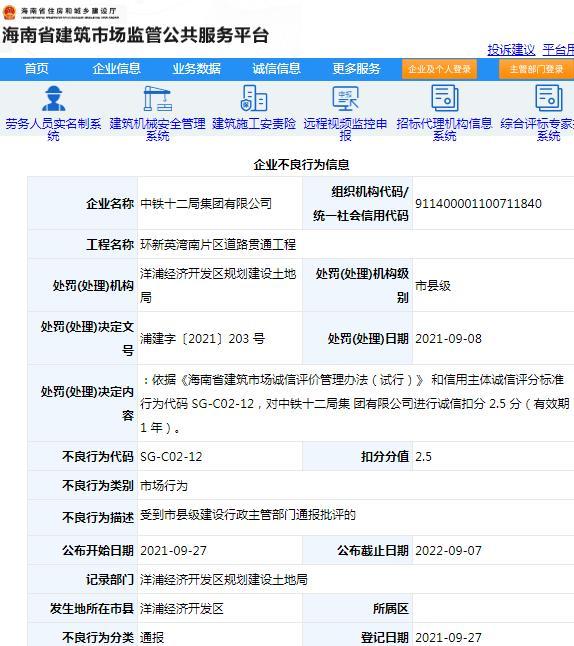Click the 远程视频监控申报 text link
The height and width of the screenshot is (646, 574).
click(345, 129)
